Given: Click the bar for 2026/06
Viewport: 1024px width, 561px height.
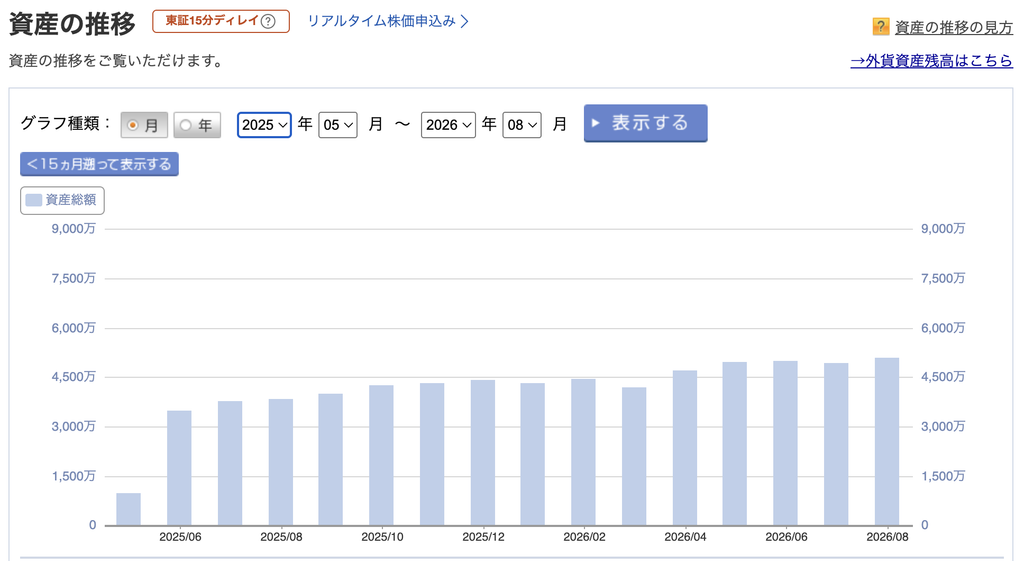Looking at the screenshot, I should [785, 443].
